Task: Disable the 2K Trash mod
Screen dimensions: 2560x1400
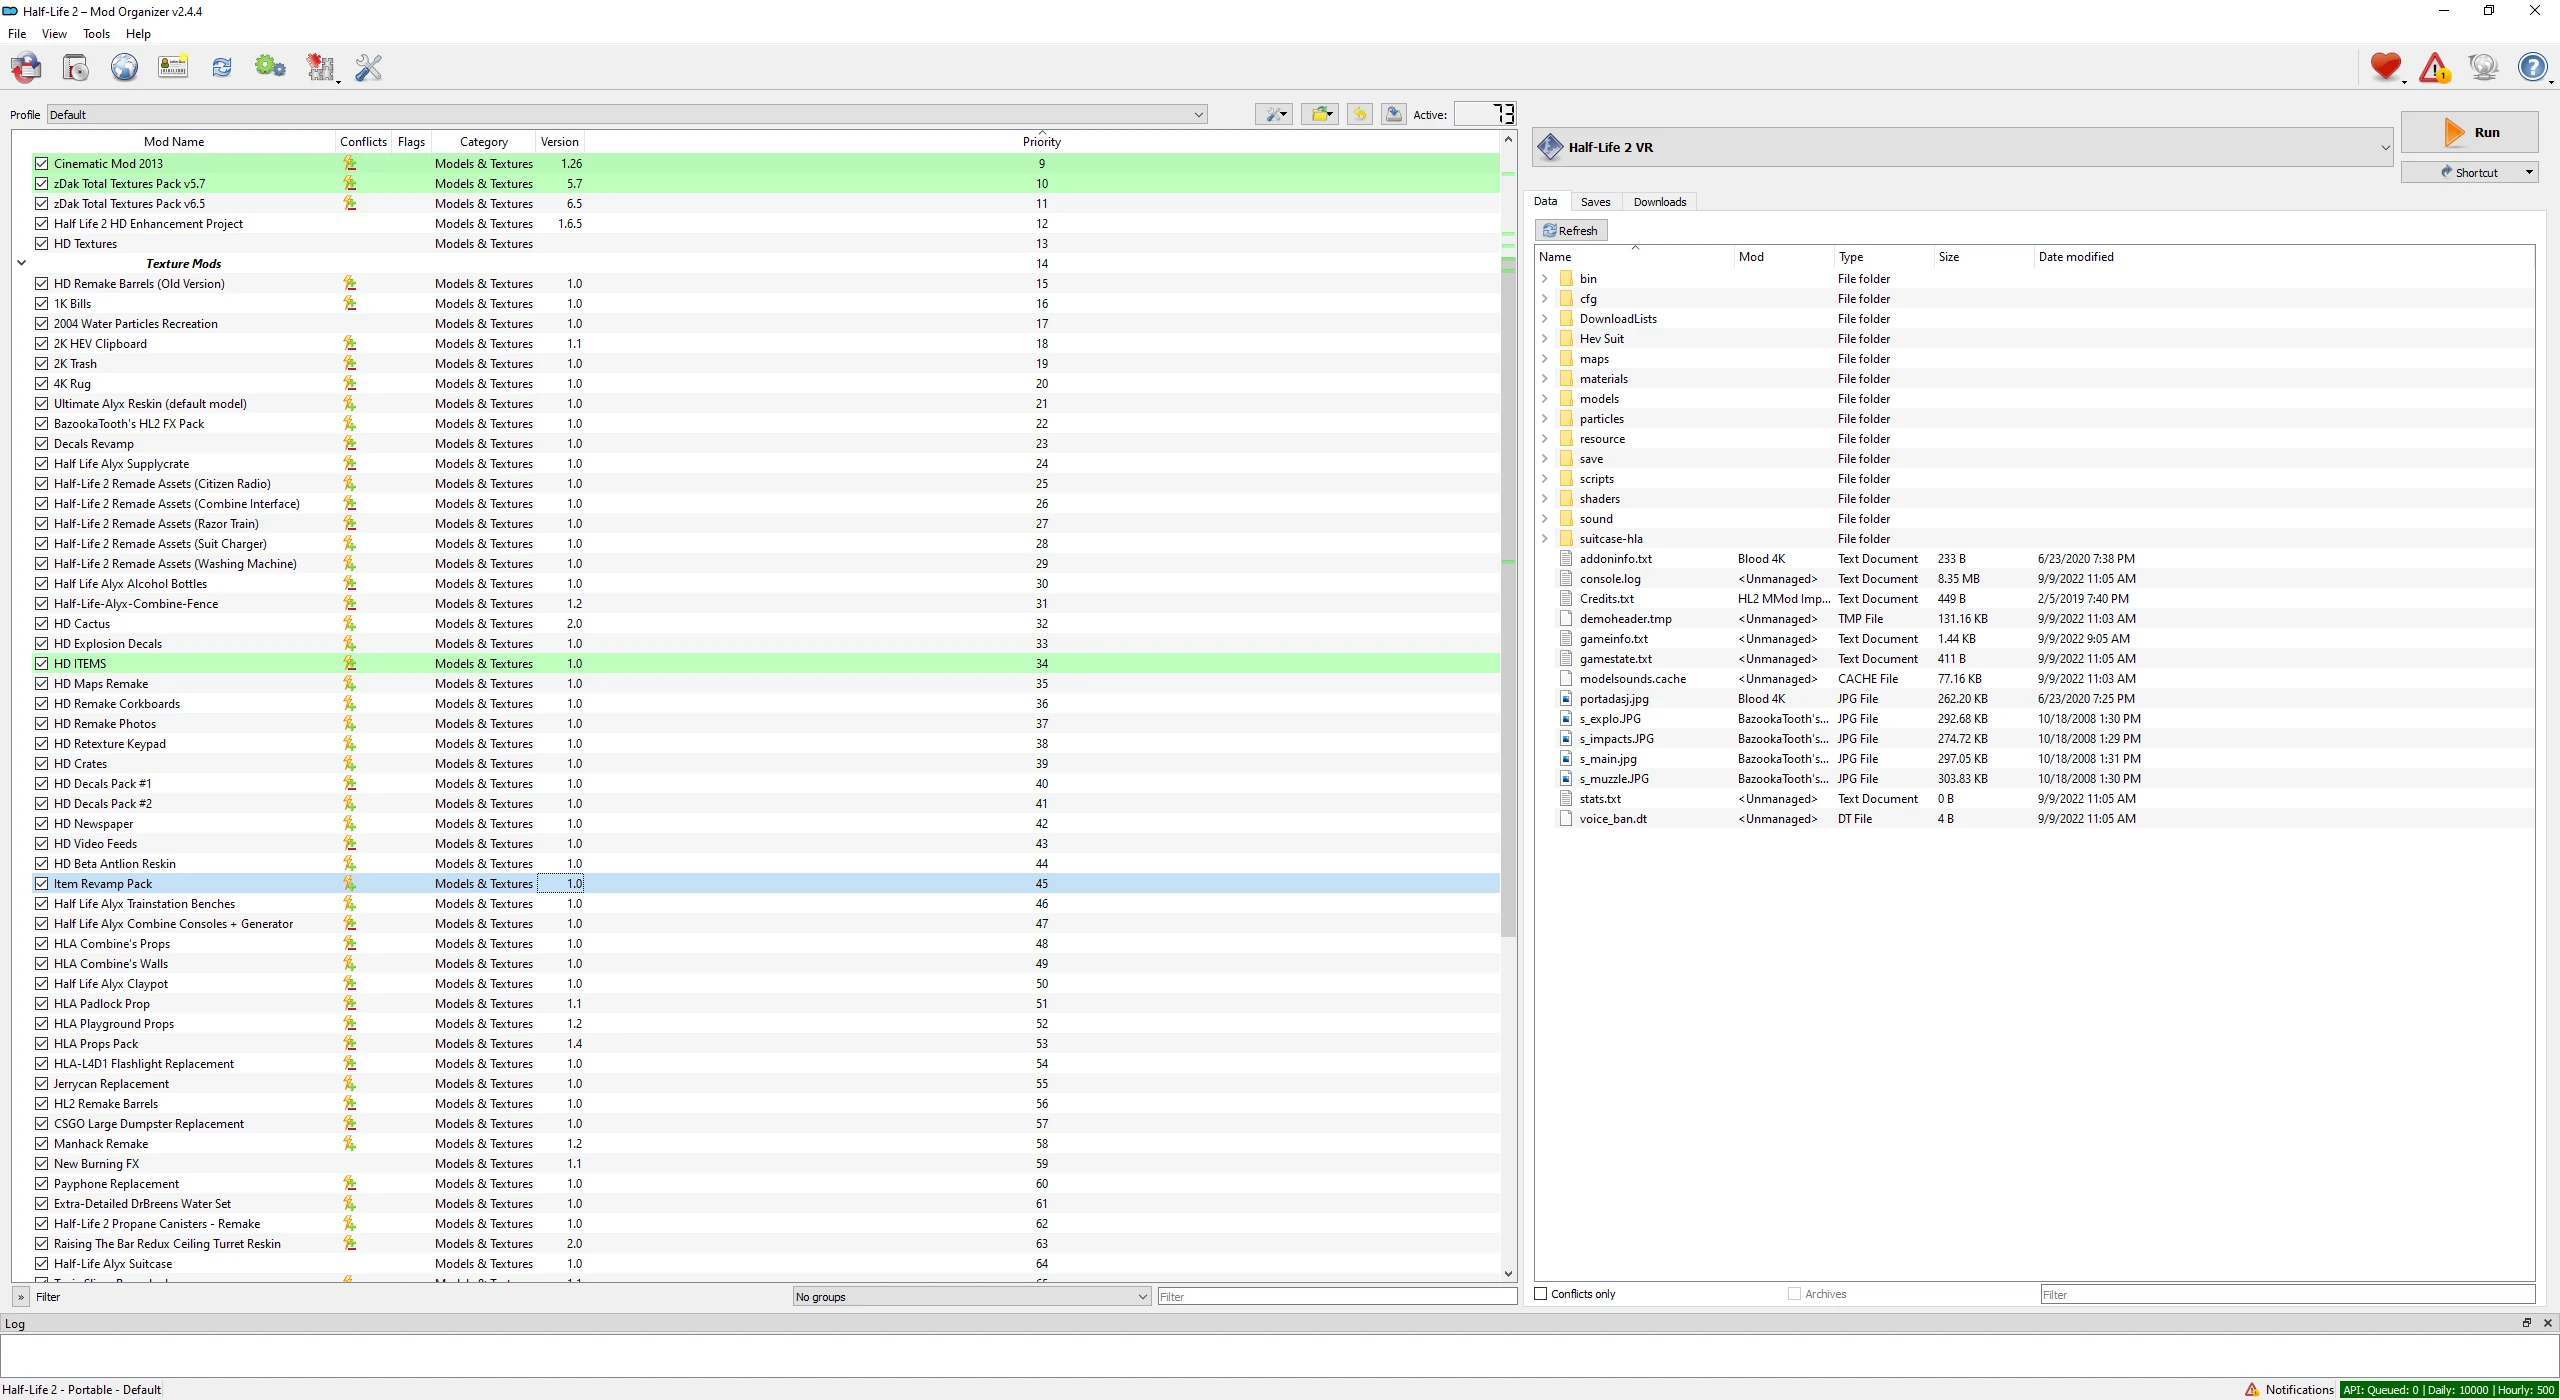Action: coord(42,364)
